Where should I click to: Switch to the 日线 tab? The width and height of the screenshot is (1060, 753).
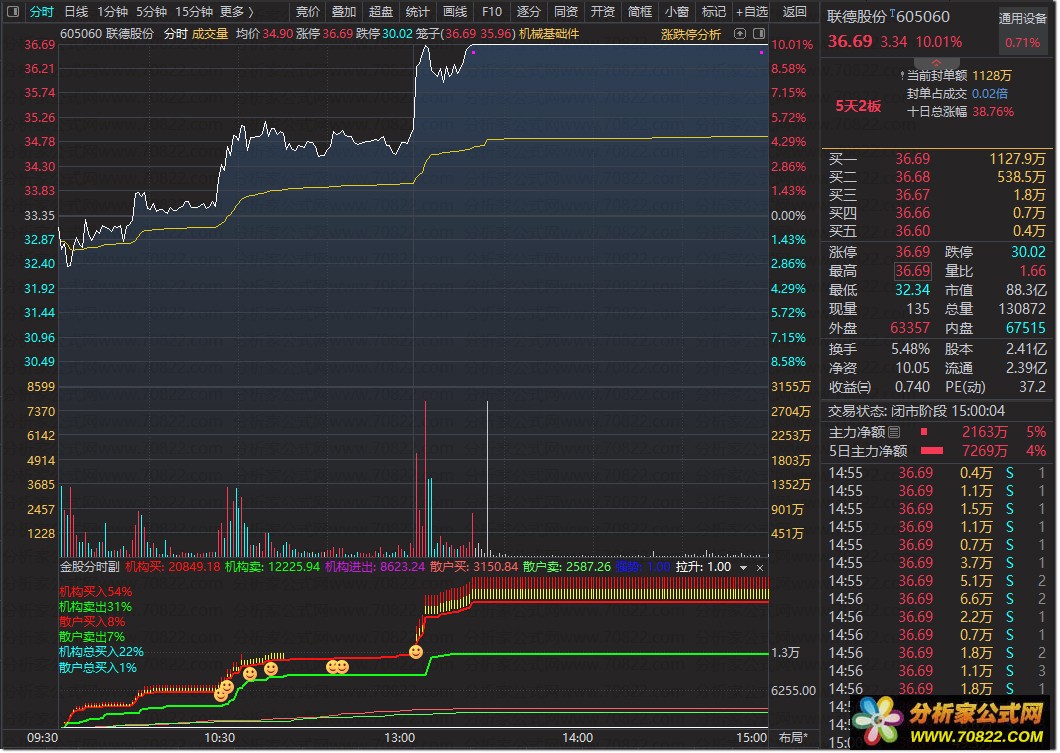tap(76, 11)
